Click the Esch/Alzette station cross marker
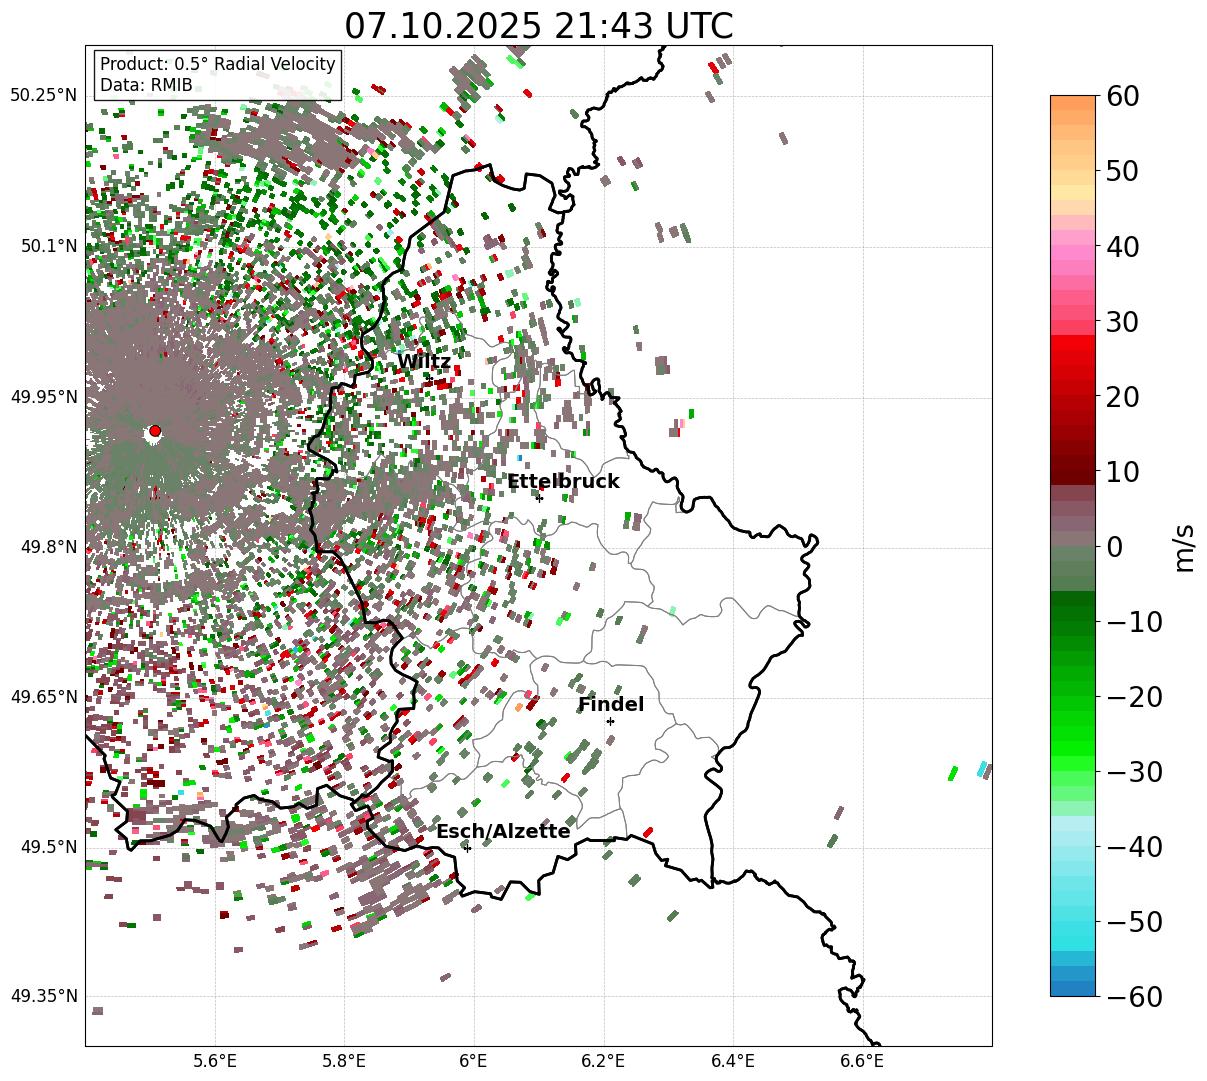The height and width of the screenshot is (1081, 1207). (x=467, y=848)
